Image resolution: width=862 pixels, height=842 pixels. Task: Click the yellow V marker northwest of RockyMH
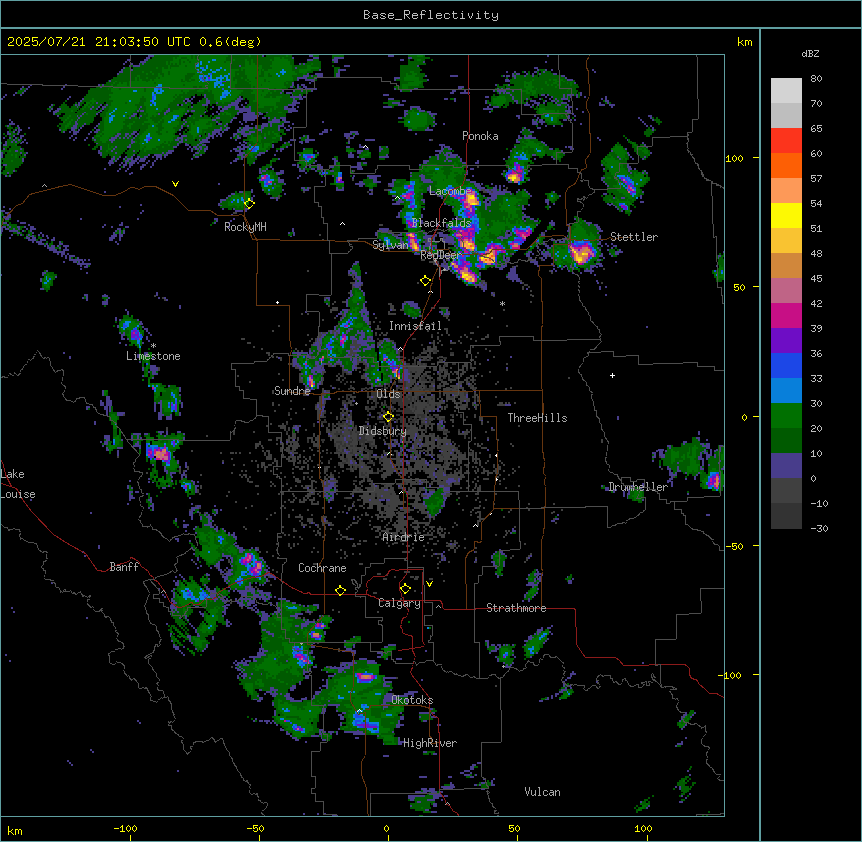(x=175, y=184)
